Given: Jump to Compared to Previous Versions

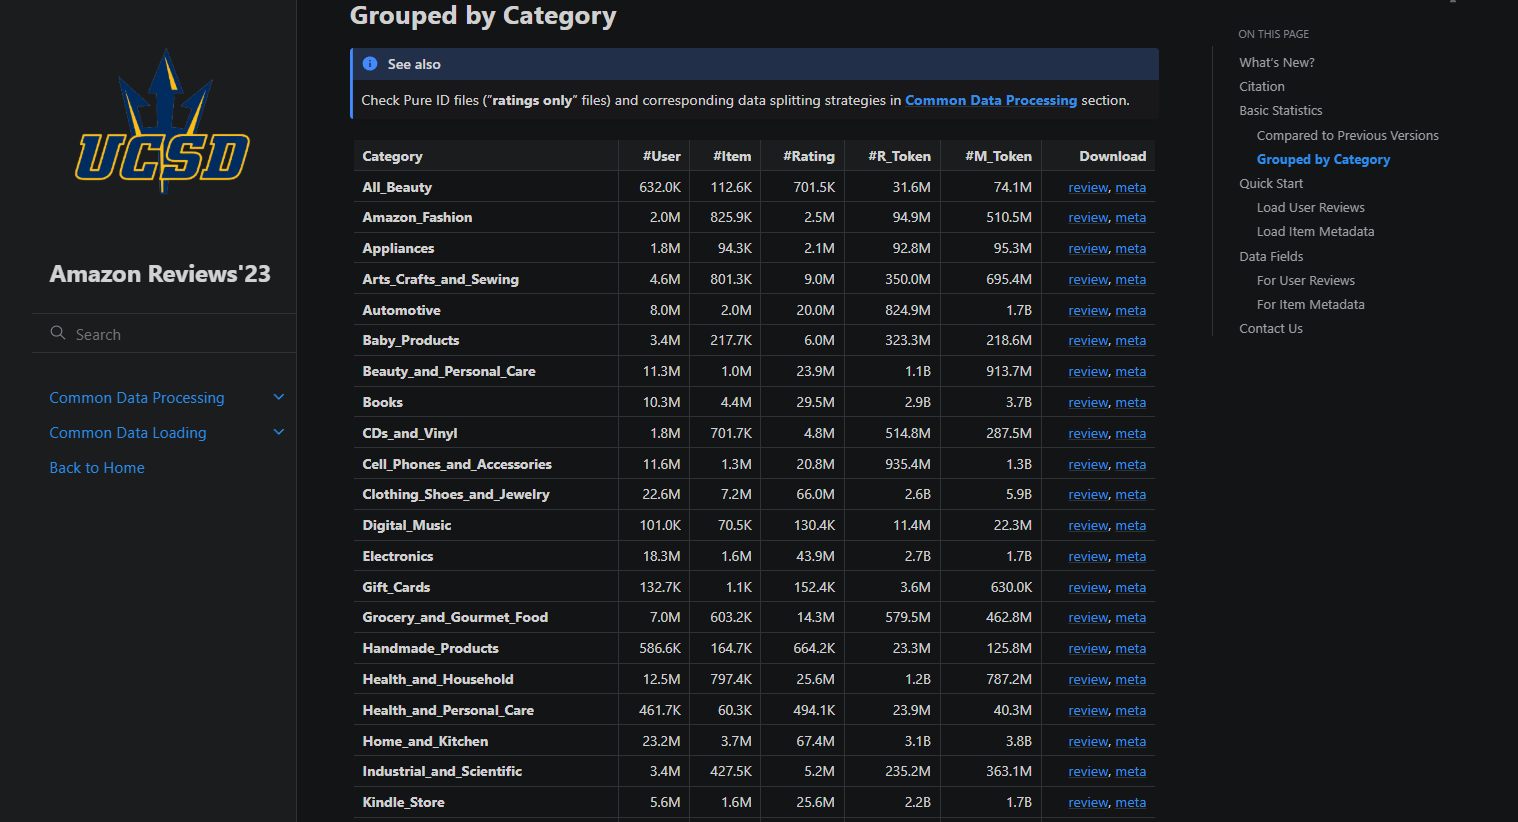Looking at the screenshot, I should [1348, 136].
